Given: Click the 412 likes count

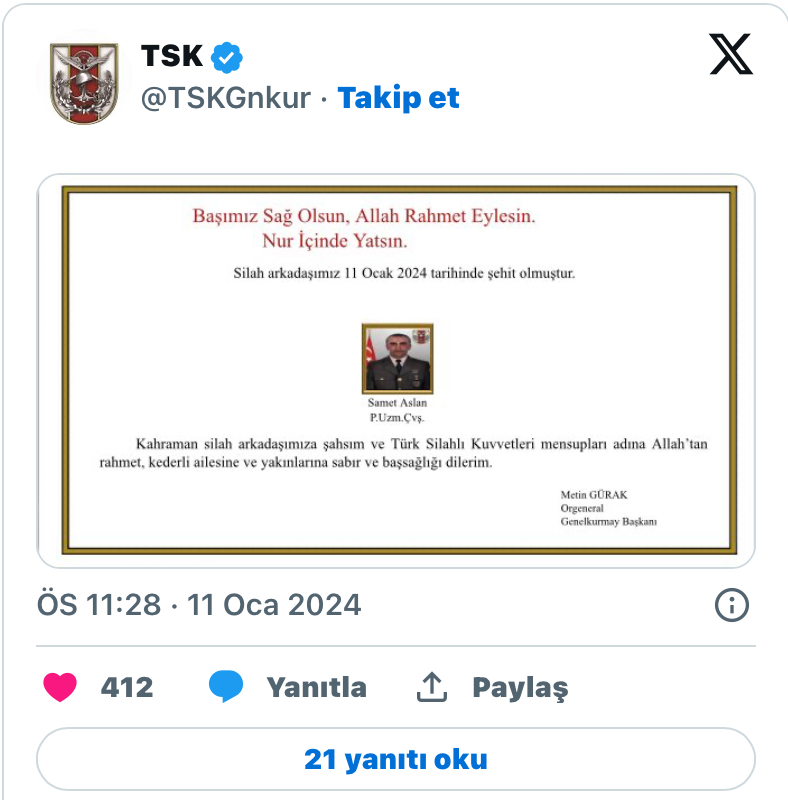Looking at the screenshot, I should click(127, 687).
